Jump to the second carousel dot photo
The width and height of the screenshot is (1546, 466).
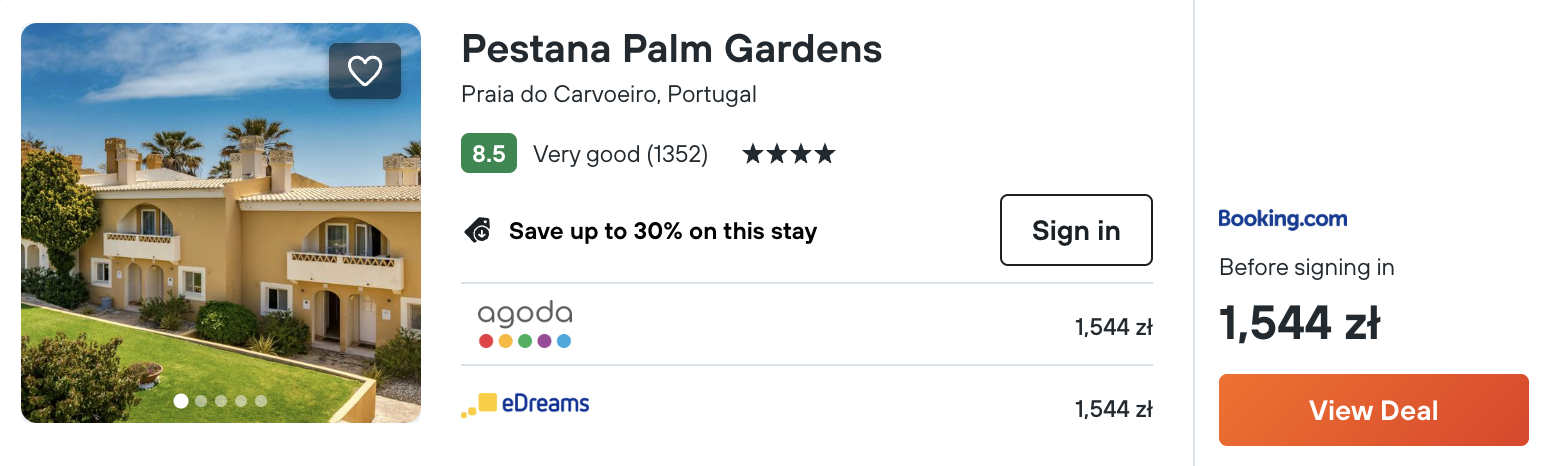pyautogui.click(x=201, y=401)
